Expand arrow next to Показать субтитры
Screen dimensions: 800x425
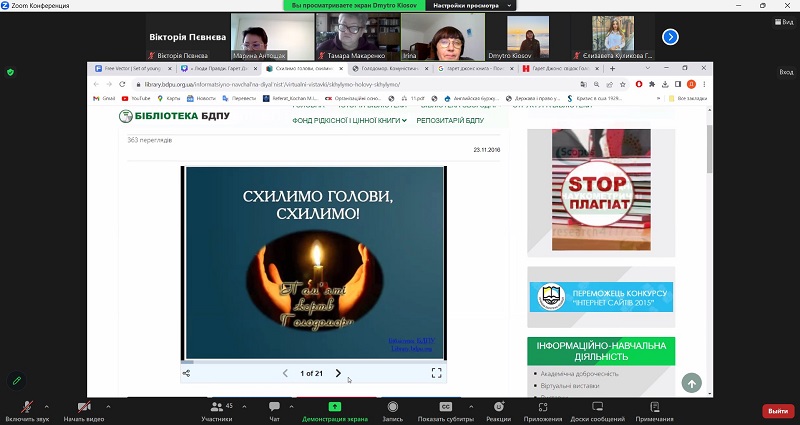point(470,407)
